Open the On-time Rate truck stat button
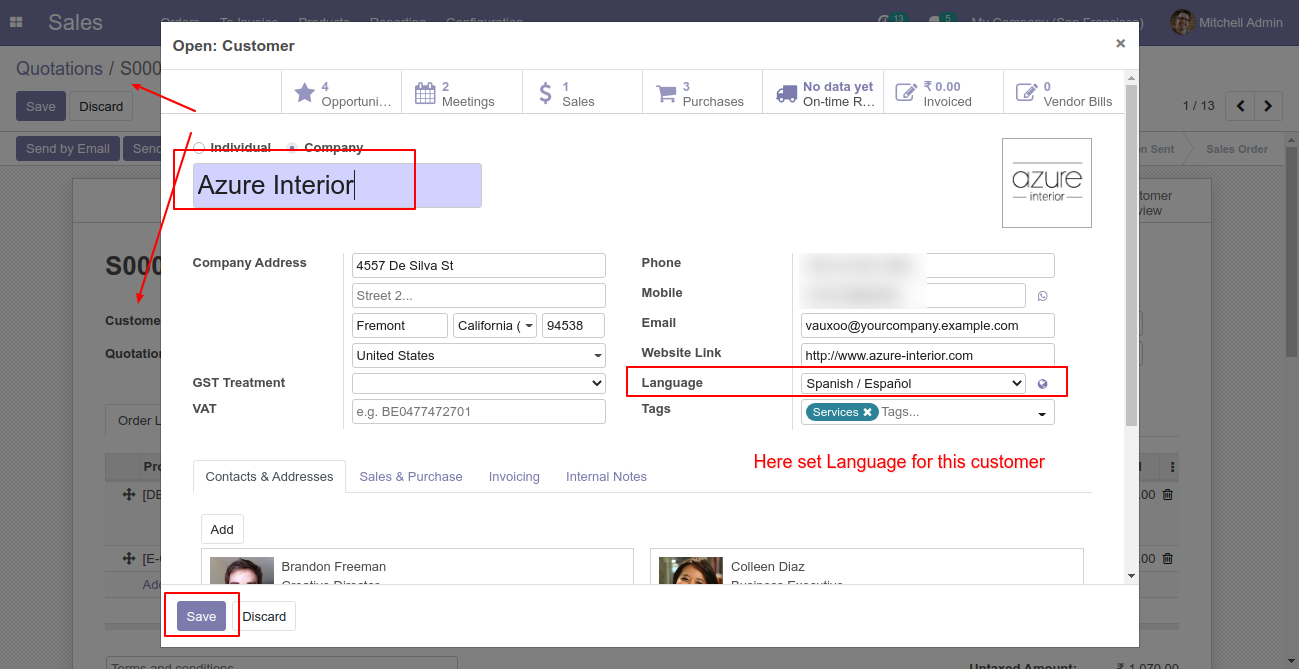The width and height of the screenshot is (1299, 669). coord(823,93)
